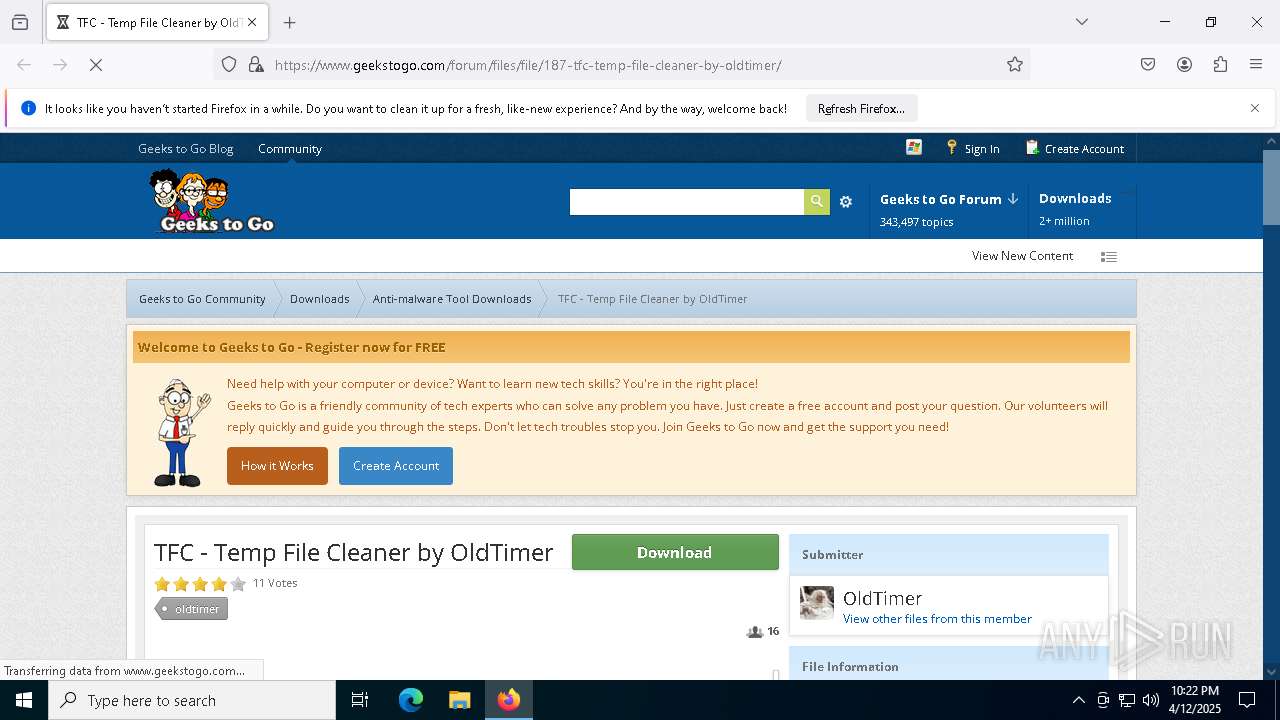
Task: Open Task View on taskbar
Action: click(x=360, y=700)
